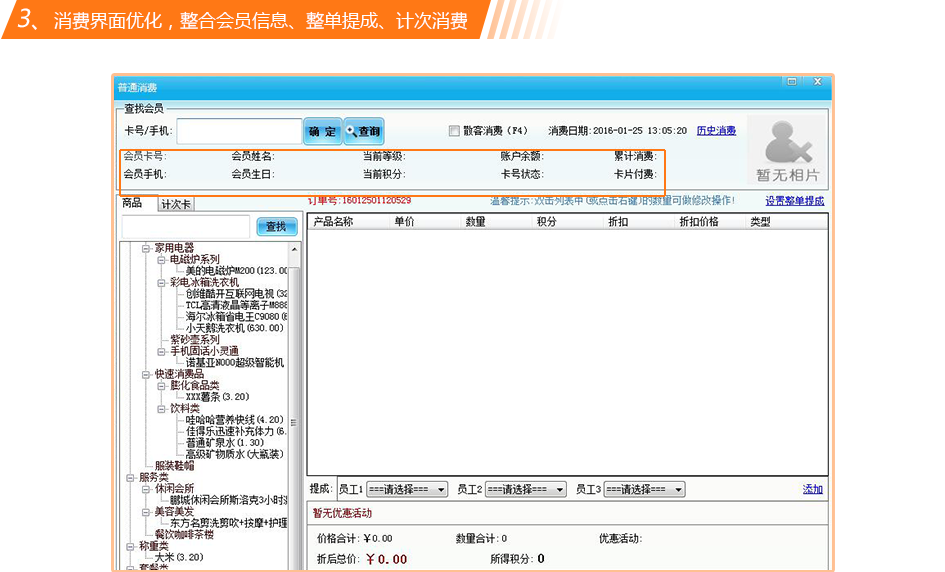Screen dimensions: 945x572
Task: Select 创维酷开互联网电视 product
Action: tap(236, 294)
